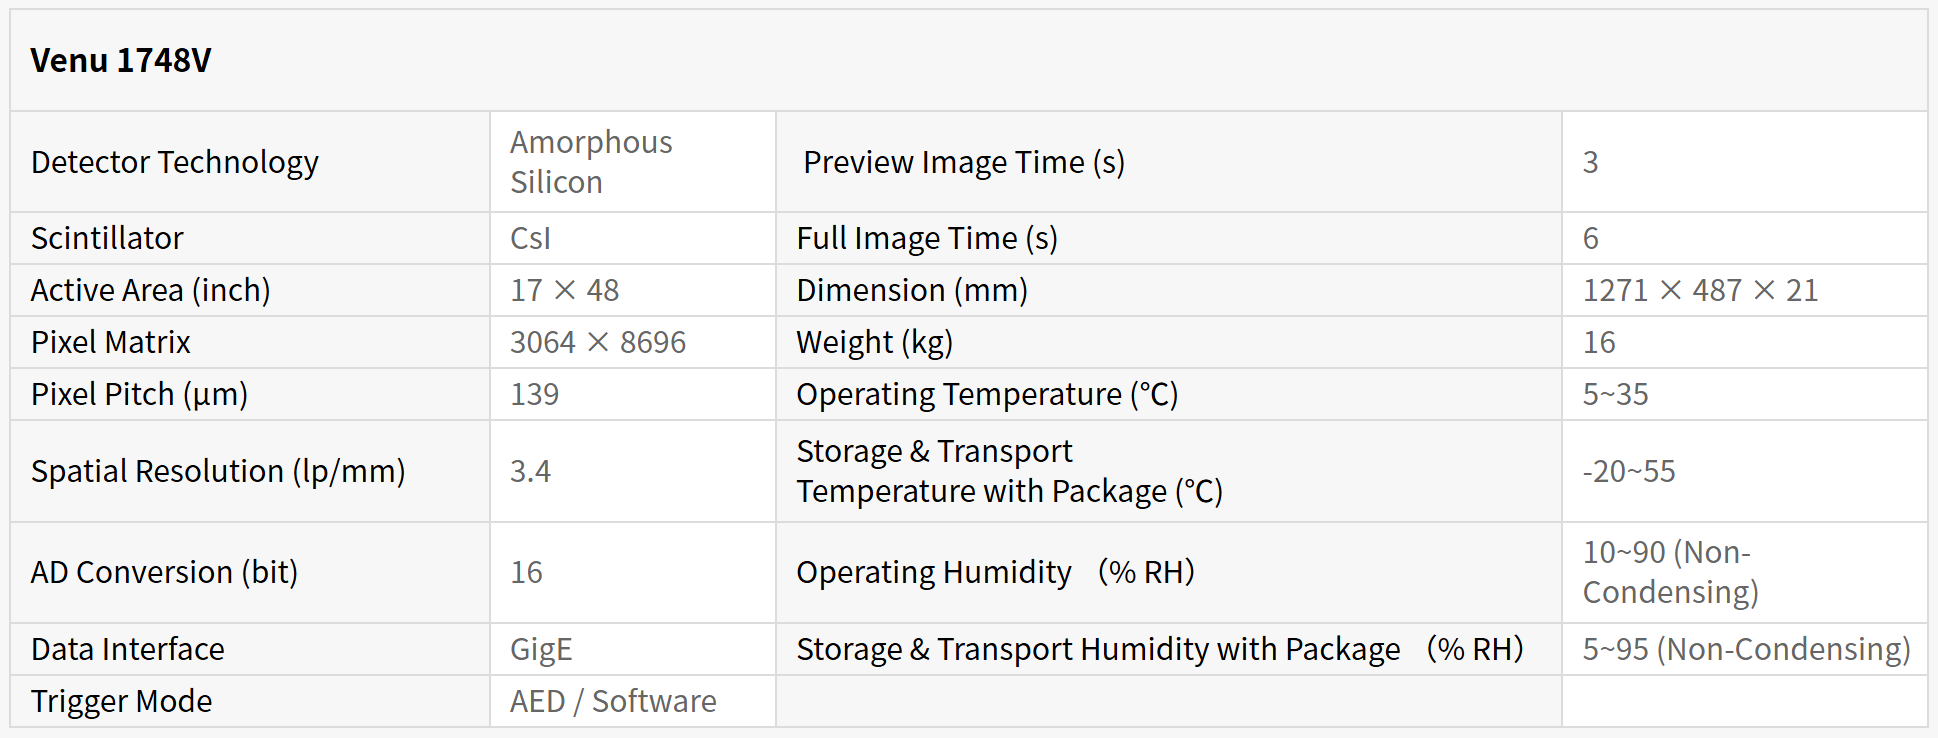Click the operating temperature value 5~35

point(1615,394)
